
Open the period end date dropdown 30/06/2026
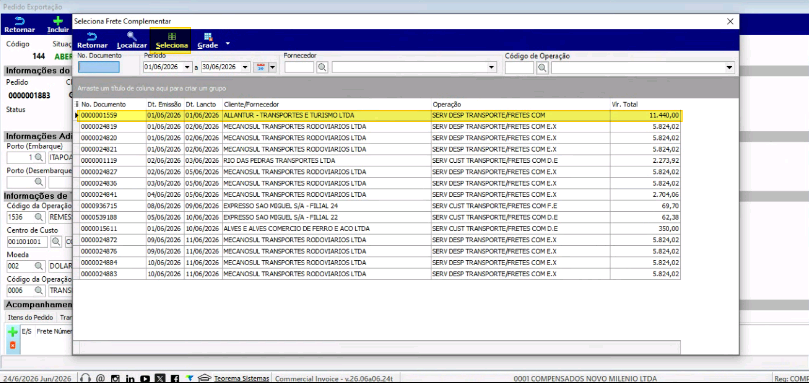245,67
